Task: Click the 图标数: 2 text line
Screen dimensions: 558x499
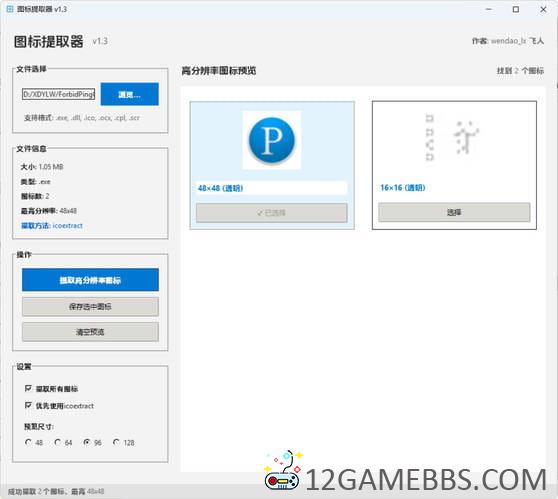Action: point(35,196)
